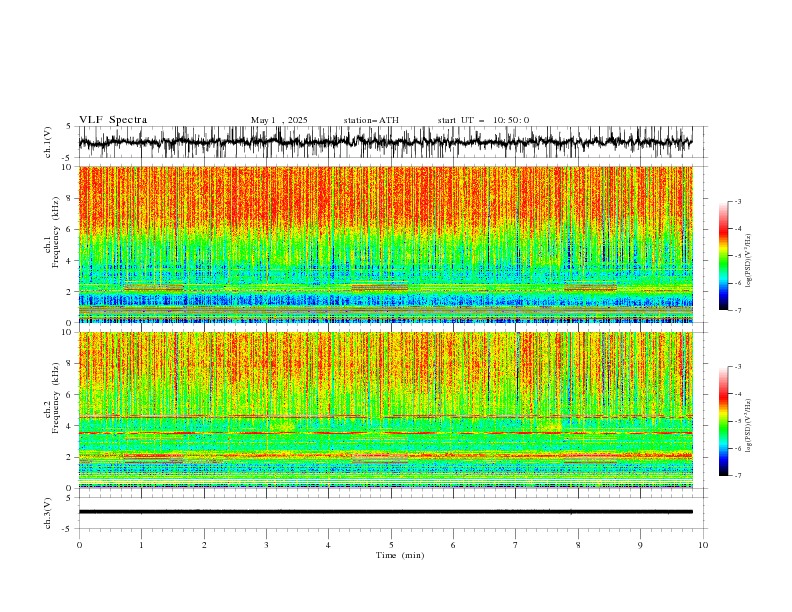This screenshot has height=612, width=792.
Task: Click the "-3" label on ch.2 color bar
Action: tap(737, 367)
